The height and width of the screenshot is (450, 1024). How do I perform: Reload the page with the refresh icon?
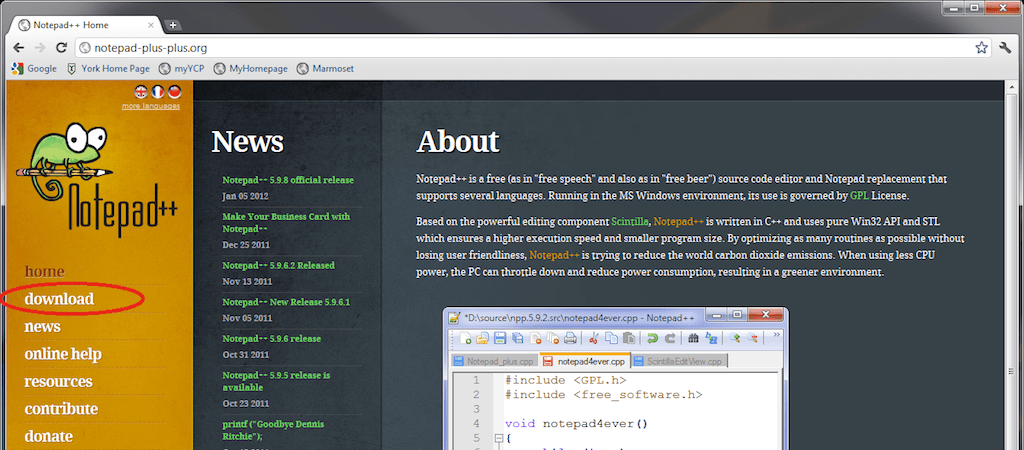[x=61, y=48]
